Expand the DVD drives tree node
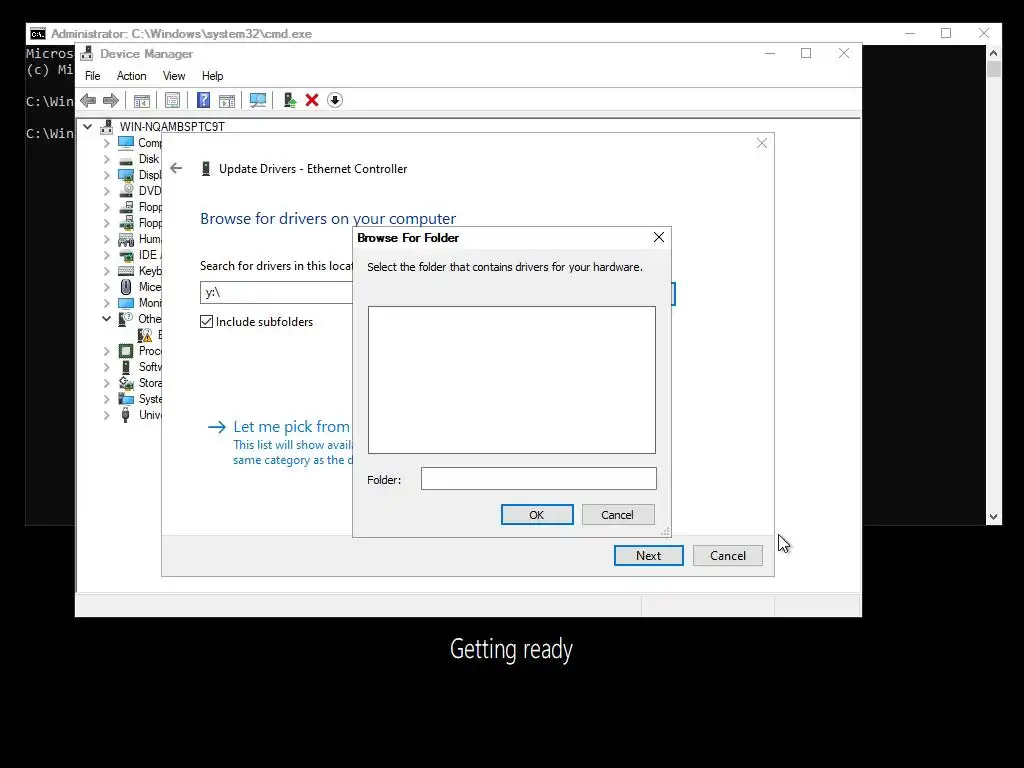This screenshot has height=768, width=1024. coord(106,191)
